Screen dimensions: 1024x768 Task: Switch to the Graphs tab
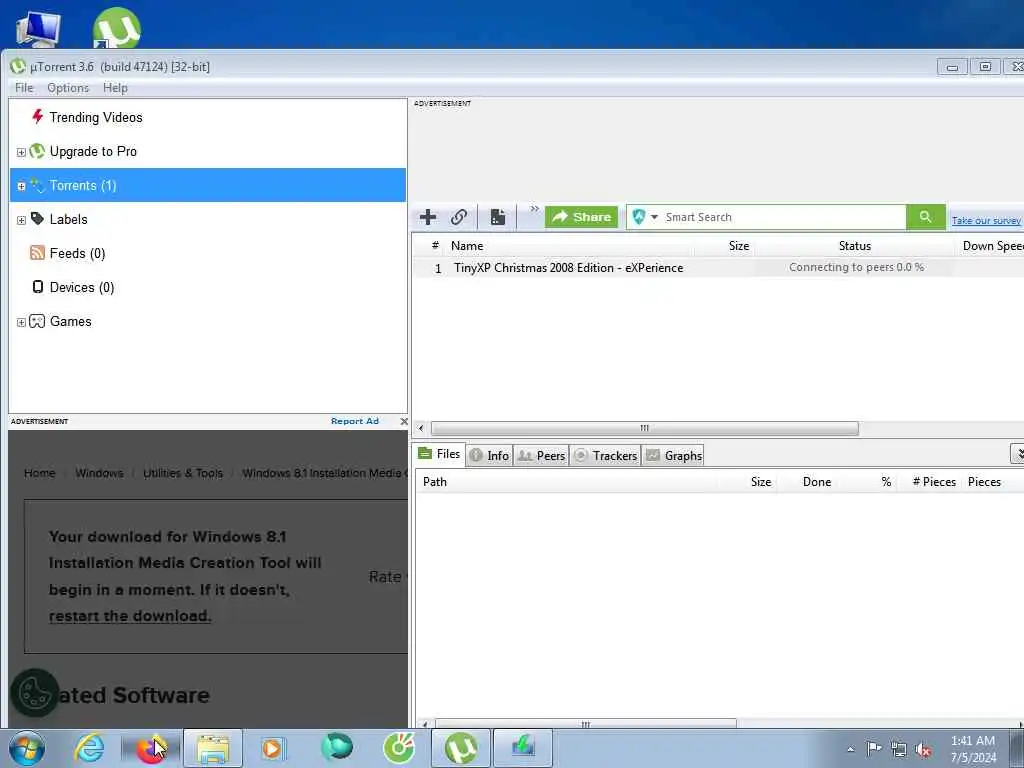click(x=674, y=456)
